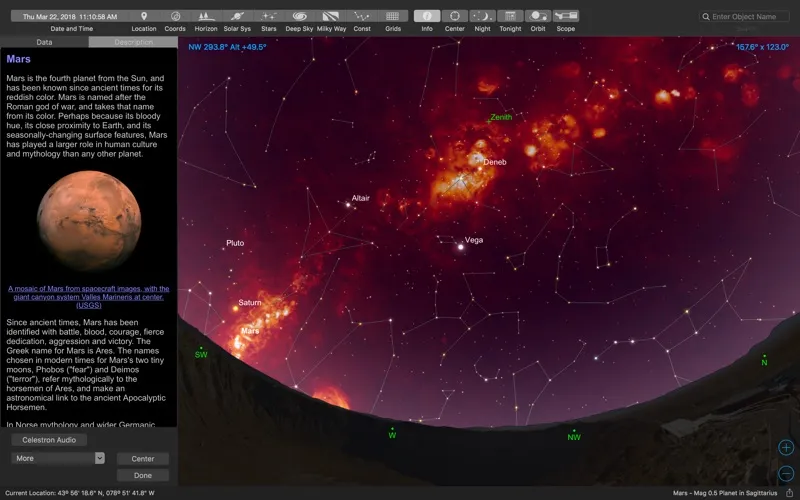Select the Description tab

(133, 43)
